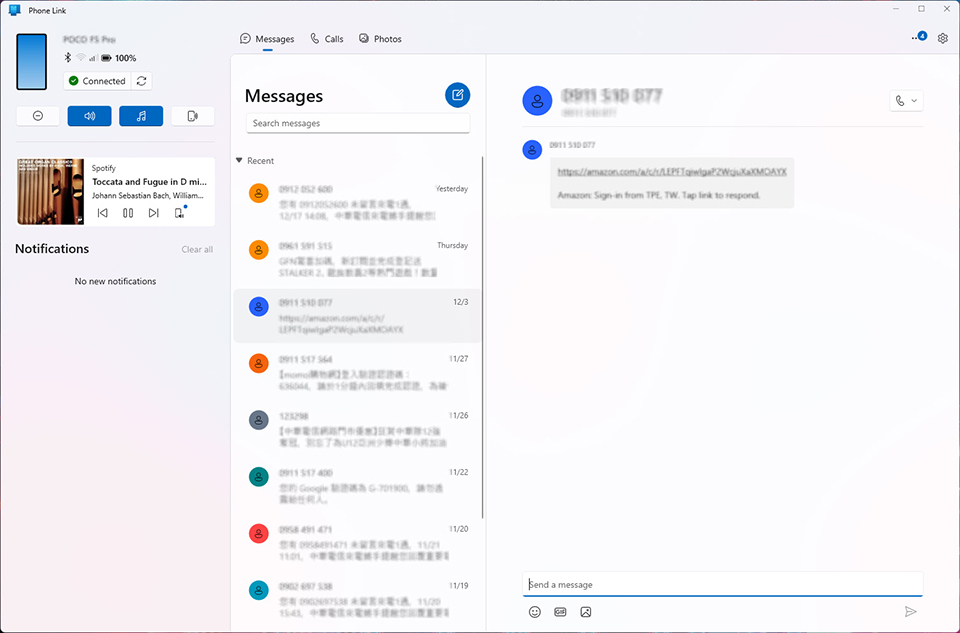Switch to the Calls tab
Image resolution: width=960 pixels, height=633 pixels.
pos(326,38)
